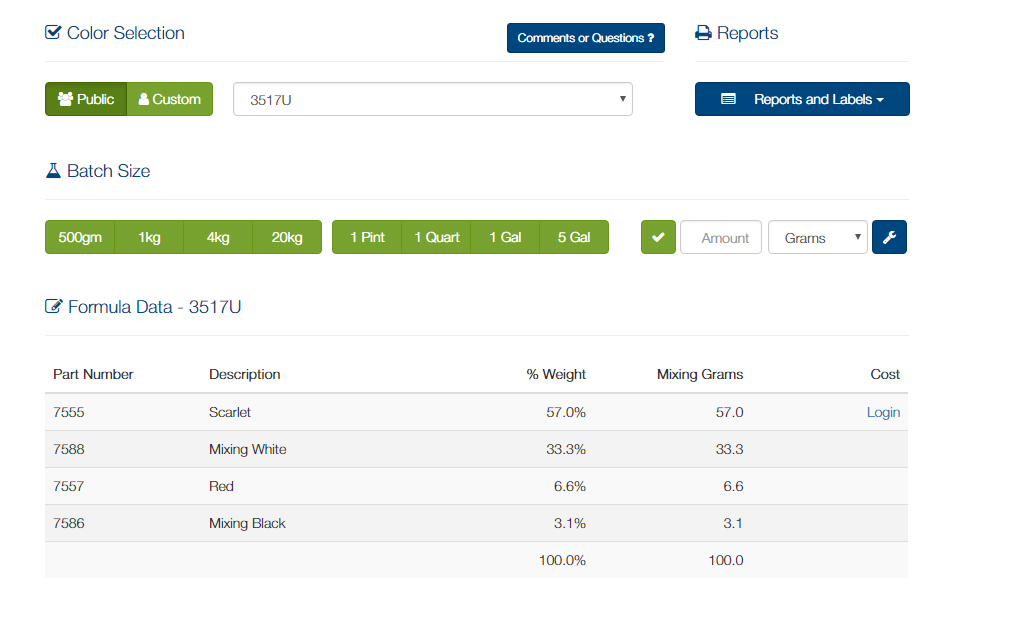This screenshot has width=1024, height=622.
Task: Select the 4kg batch size
Action: coord(218,237)
